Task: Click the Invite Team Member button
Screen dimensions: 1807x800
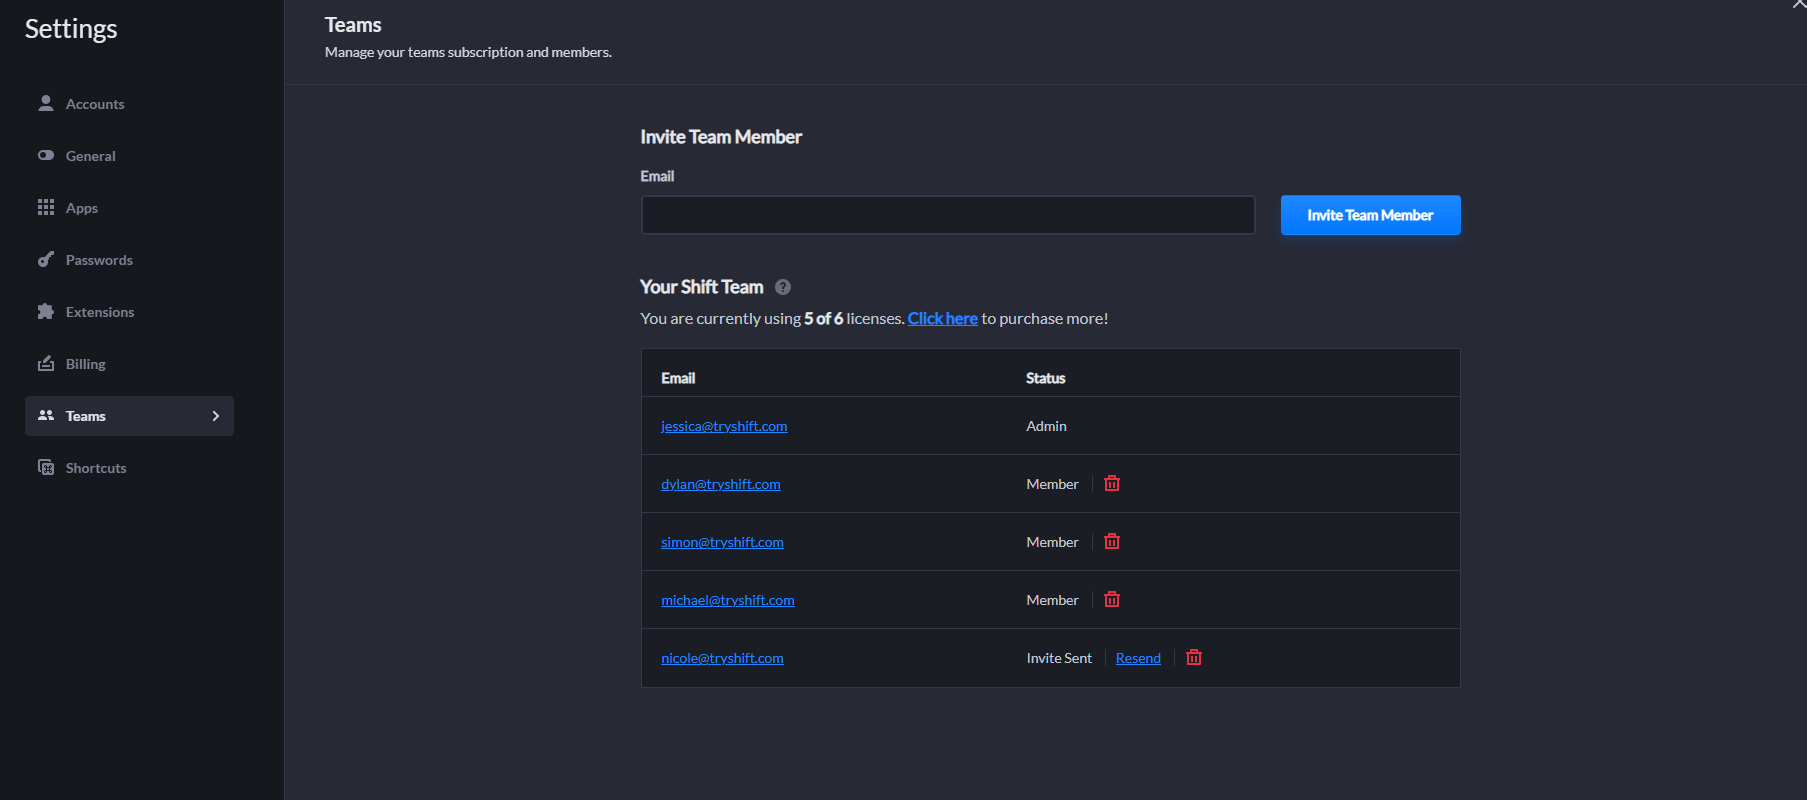Action: click(x=1369, y=215)
